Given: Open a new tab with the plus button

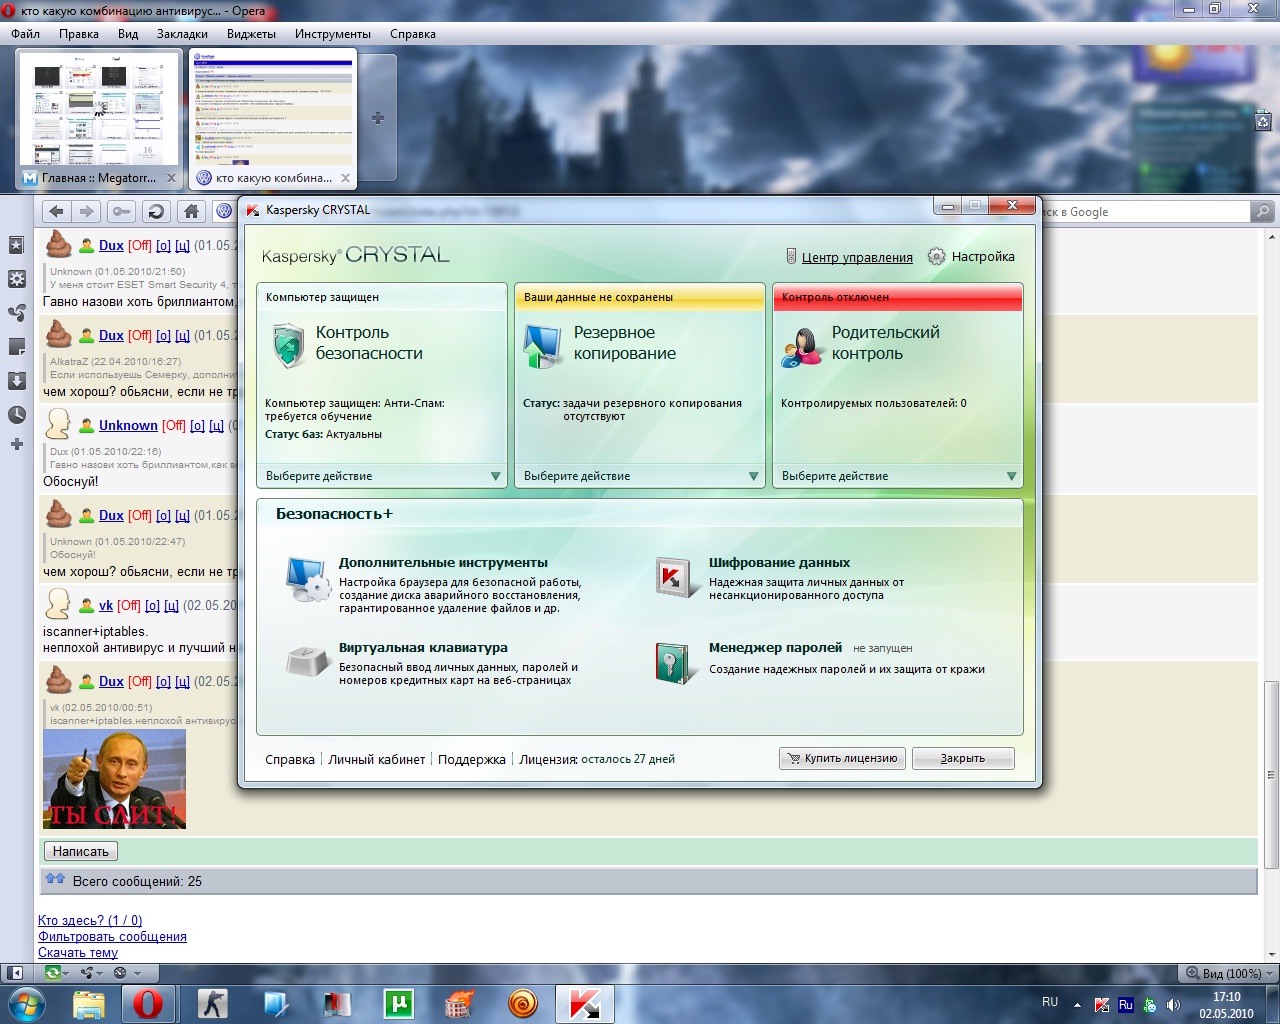Looking at the screenshot, I should point(378,118).
